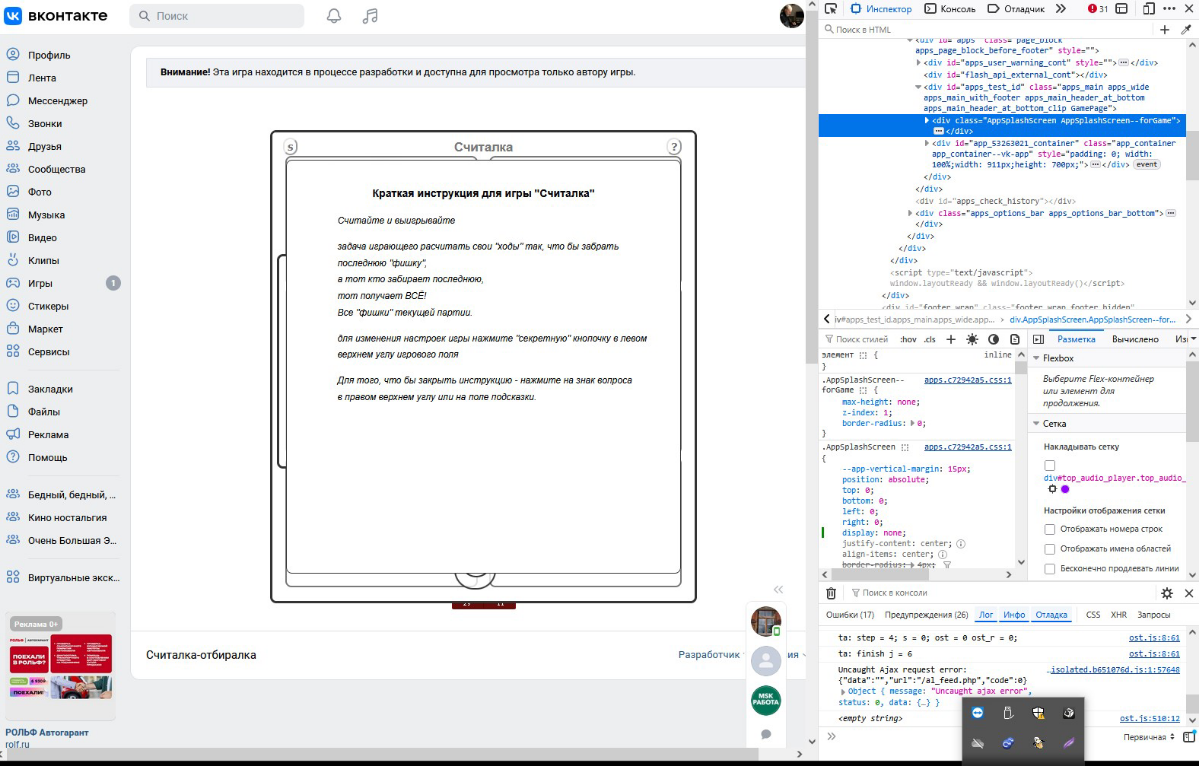Image resolution: width=1199 pixels, height=766 pixels.
Task: Enable 'Отображать номера строк' checkbox
Action: point(1049,529)
